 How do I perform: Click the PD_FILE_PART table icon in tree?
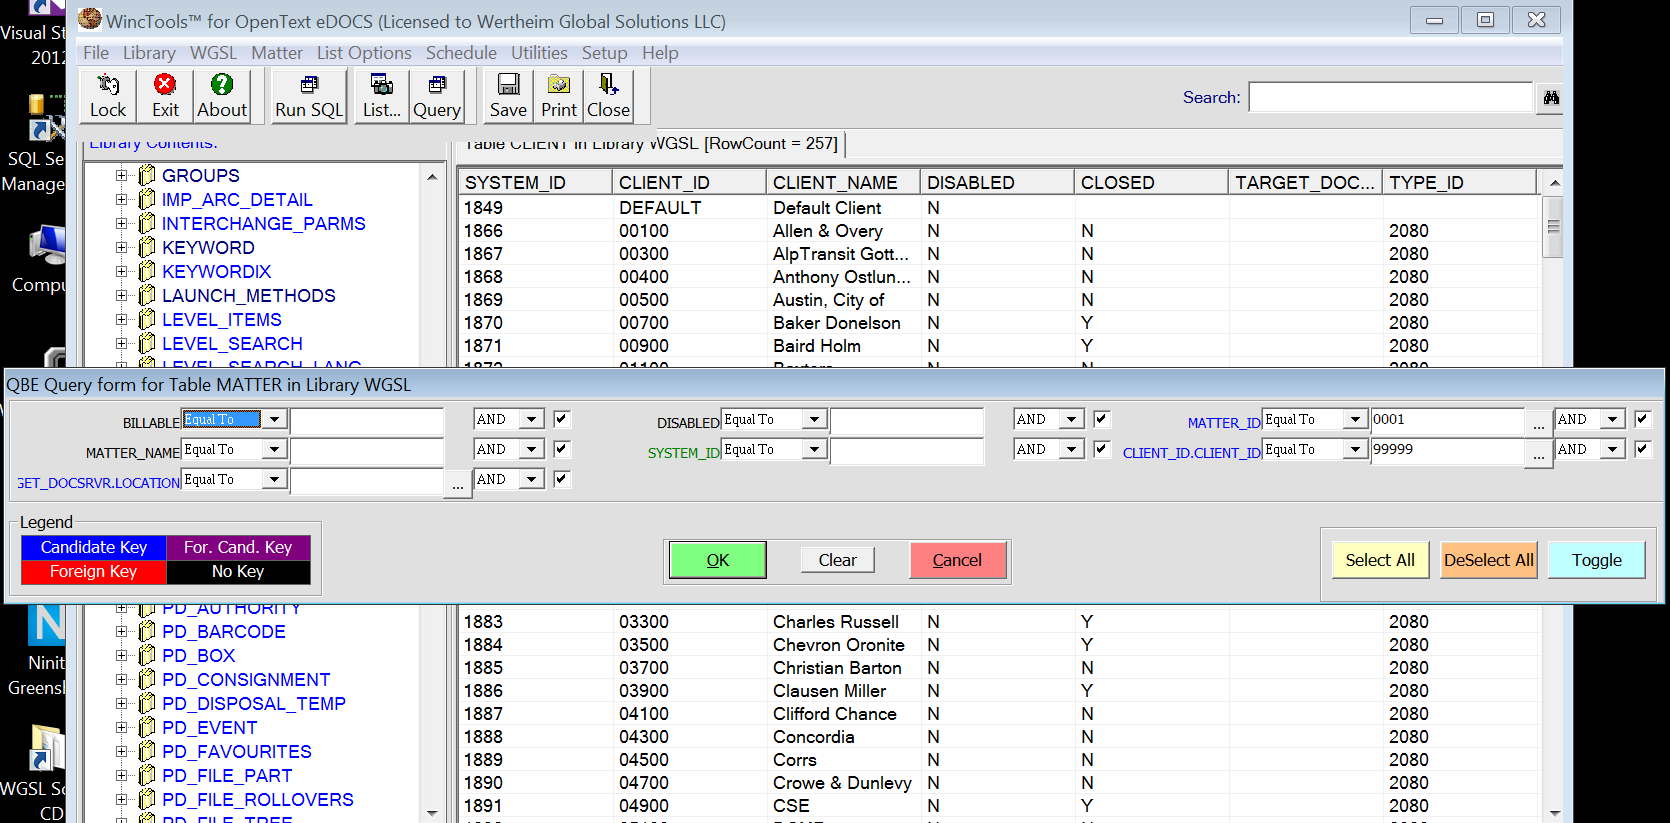[147, 775]
